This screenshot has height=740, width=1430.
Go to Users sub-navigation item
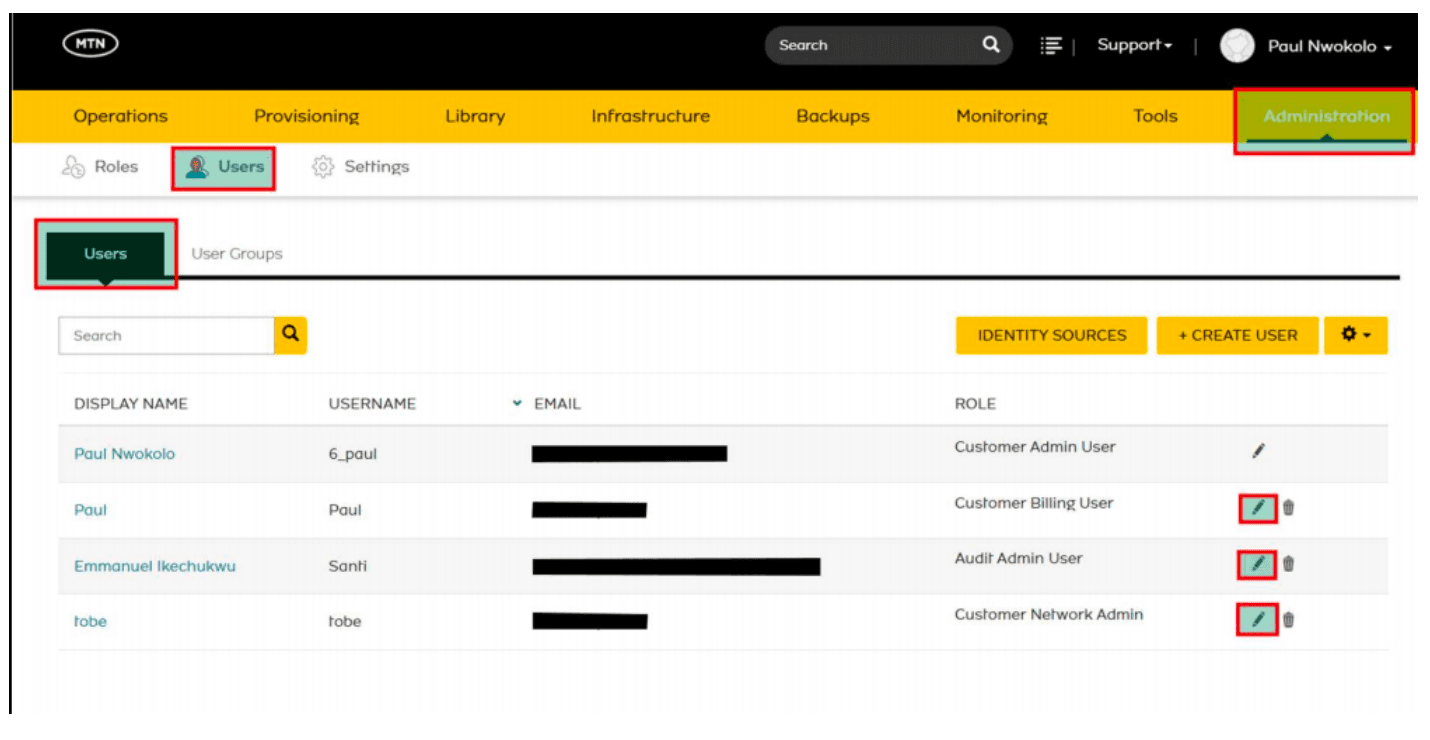pos(224,167)
